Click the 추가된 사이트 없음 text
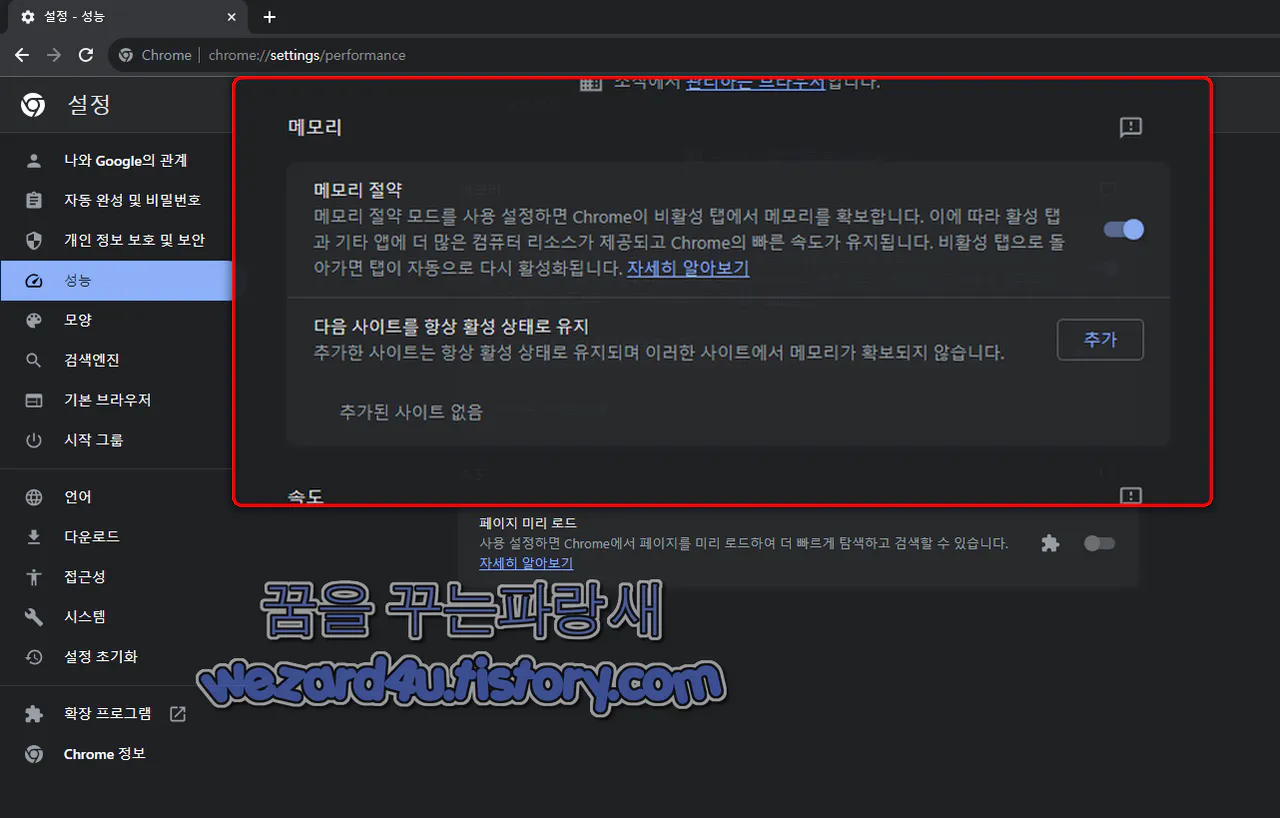Image resolution: width=1280 pixels, height=818 pixels. [x=411, y=412]
